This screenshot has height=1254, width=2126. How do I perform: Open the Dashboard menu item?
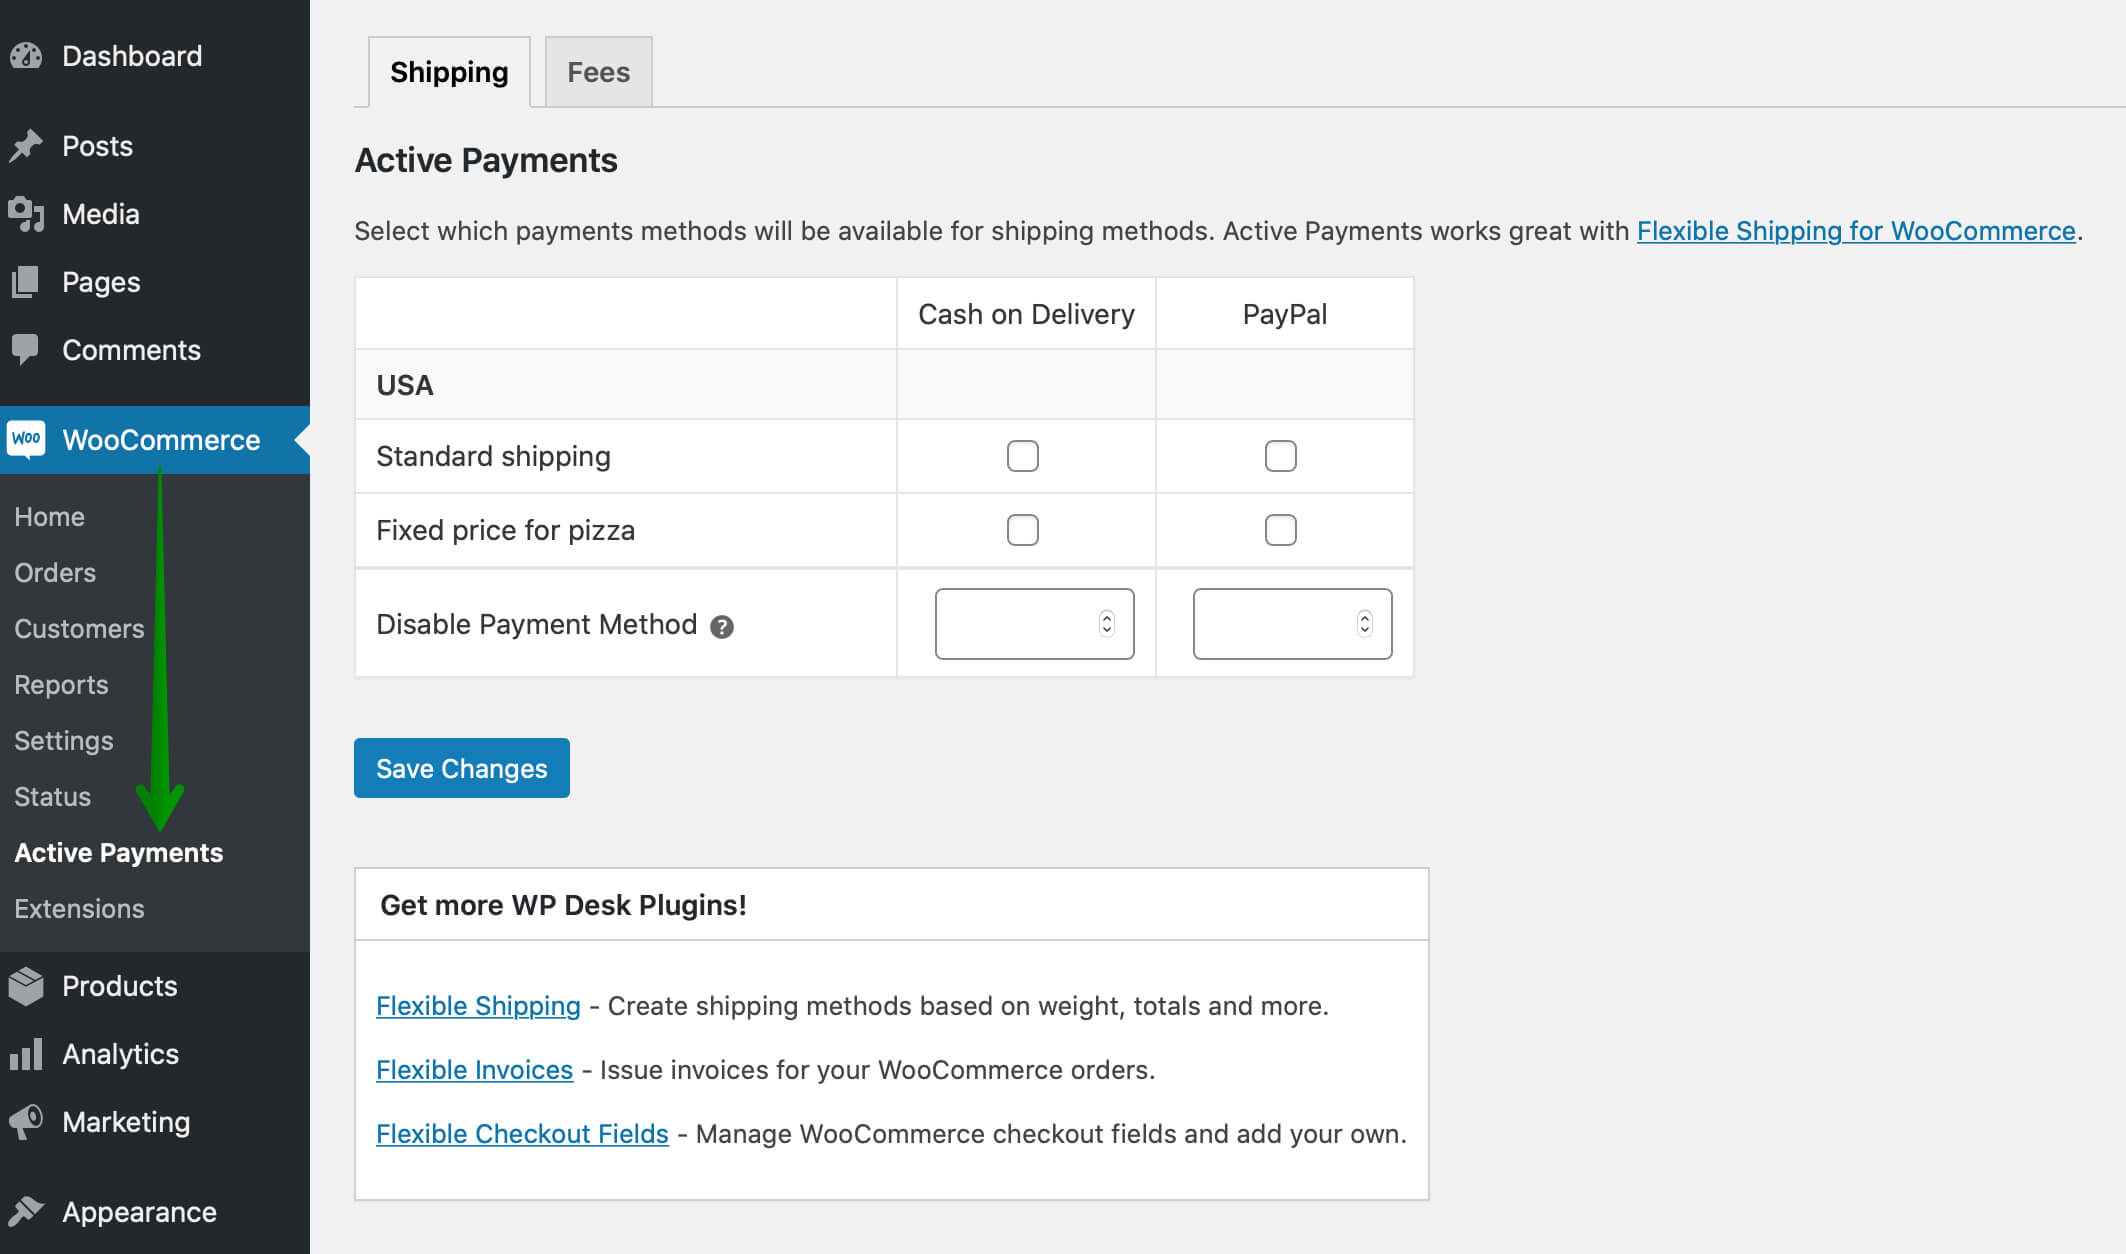click(132, 56)
